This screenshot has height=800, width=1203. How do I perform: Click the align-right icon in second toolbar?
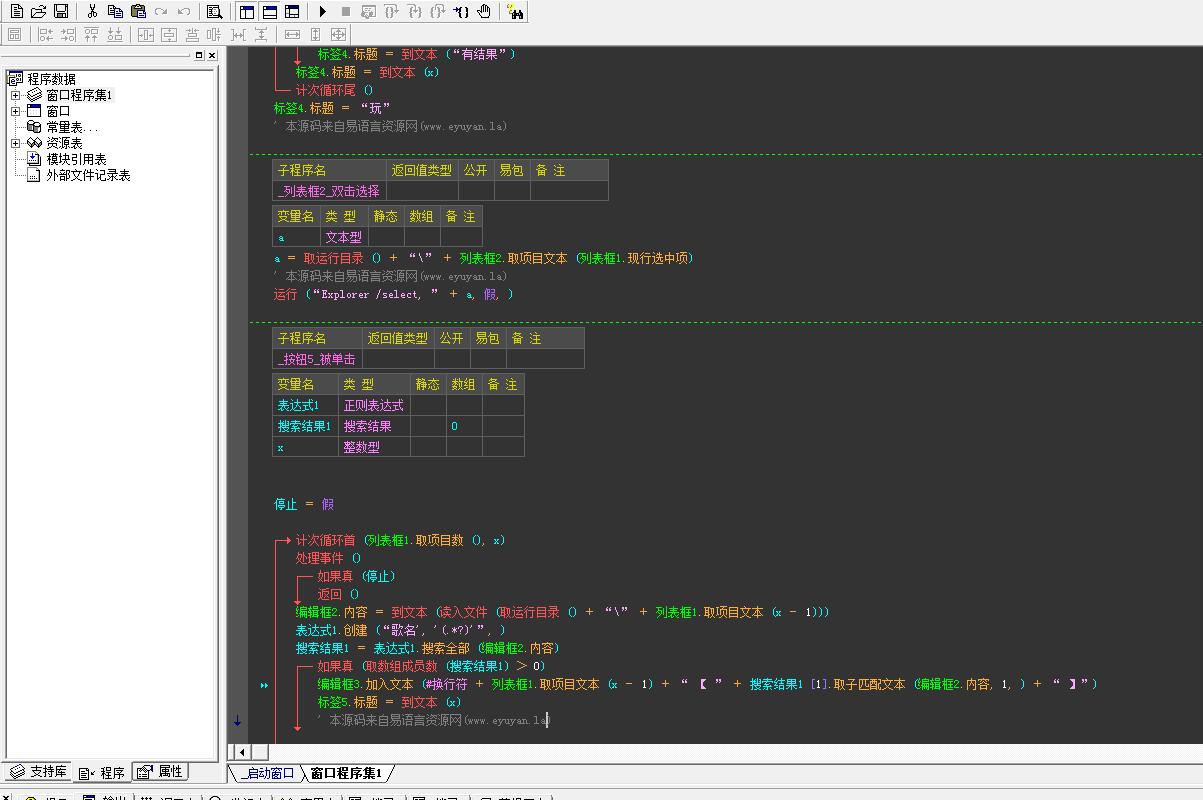[x=68, y=35]
